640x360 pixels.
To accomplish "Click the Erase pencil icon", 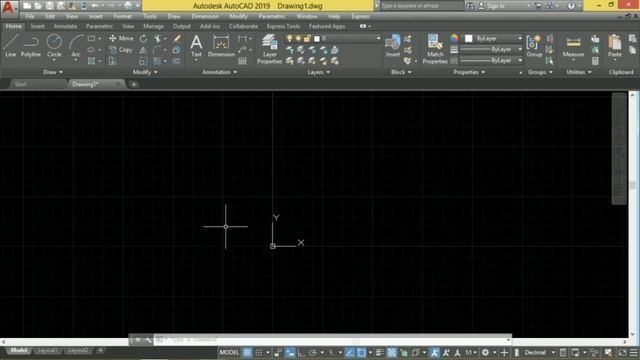I will (x=177, y=38).
